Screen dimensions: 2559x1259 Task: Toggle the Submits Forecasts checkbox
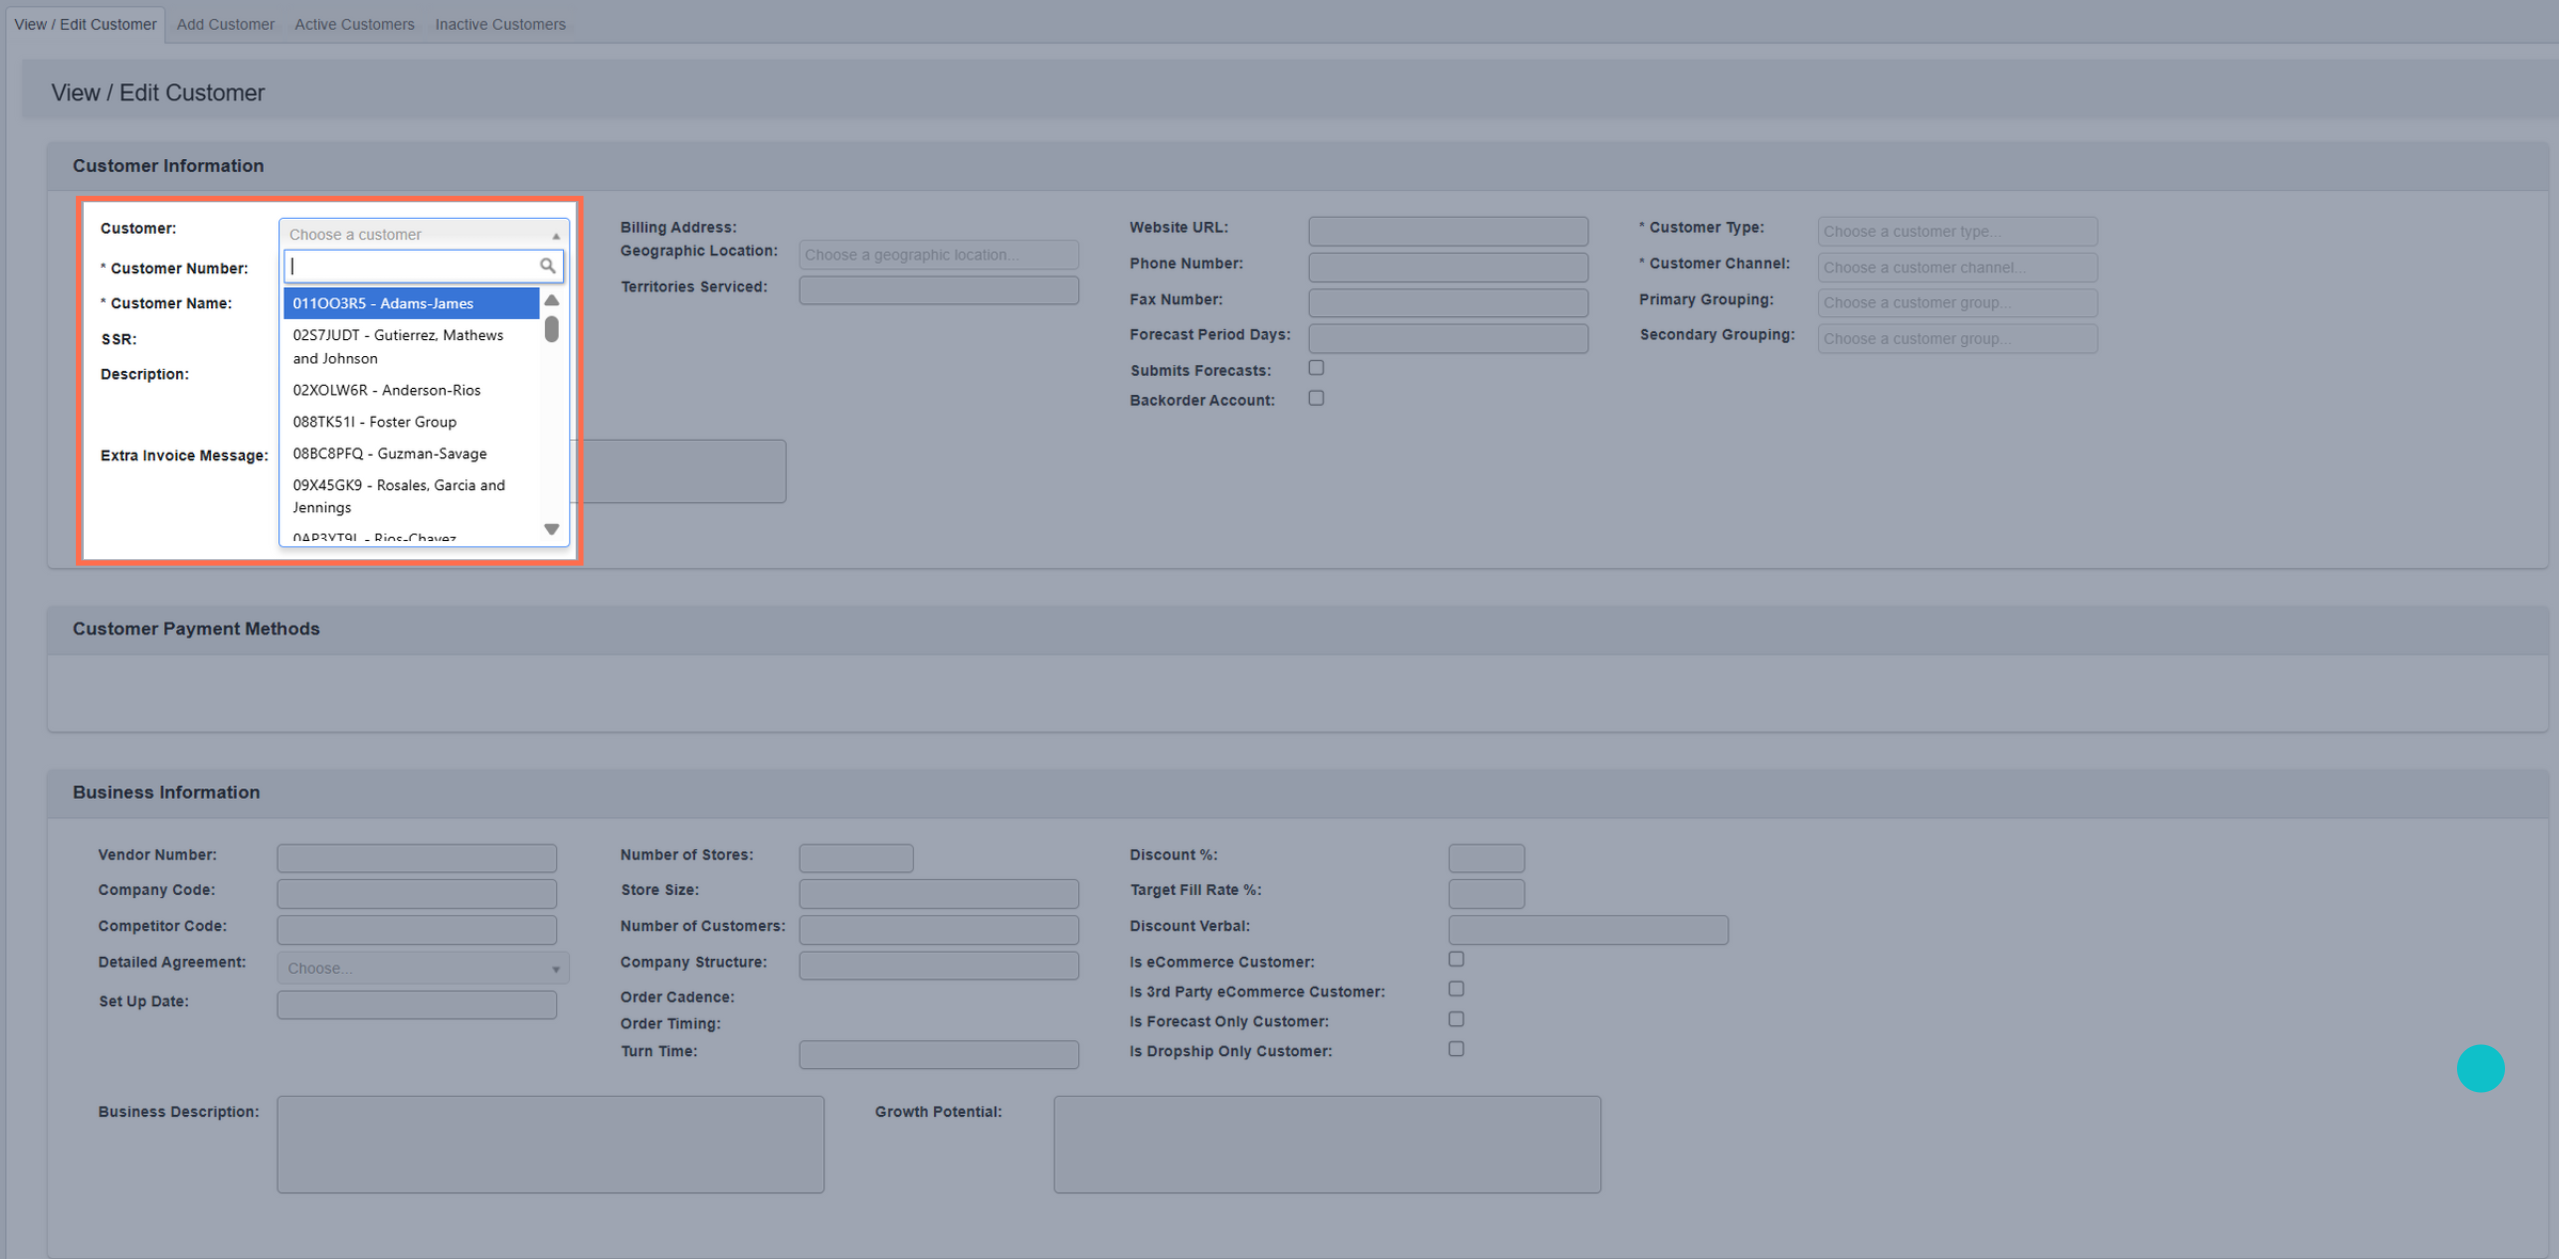(x=1316, y=368)
